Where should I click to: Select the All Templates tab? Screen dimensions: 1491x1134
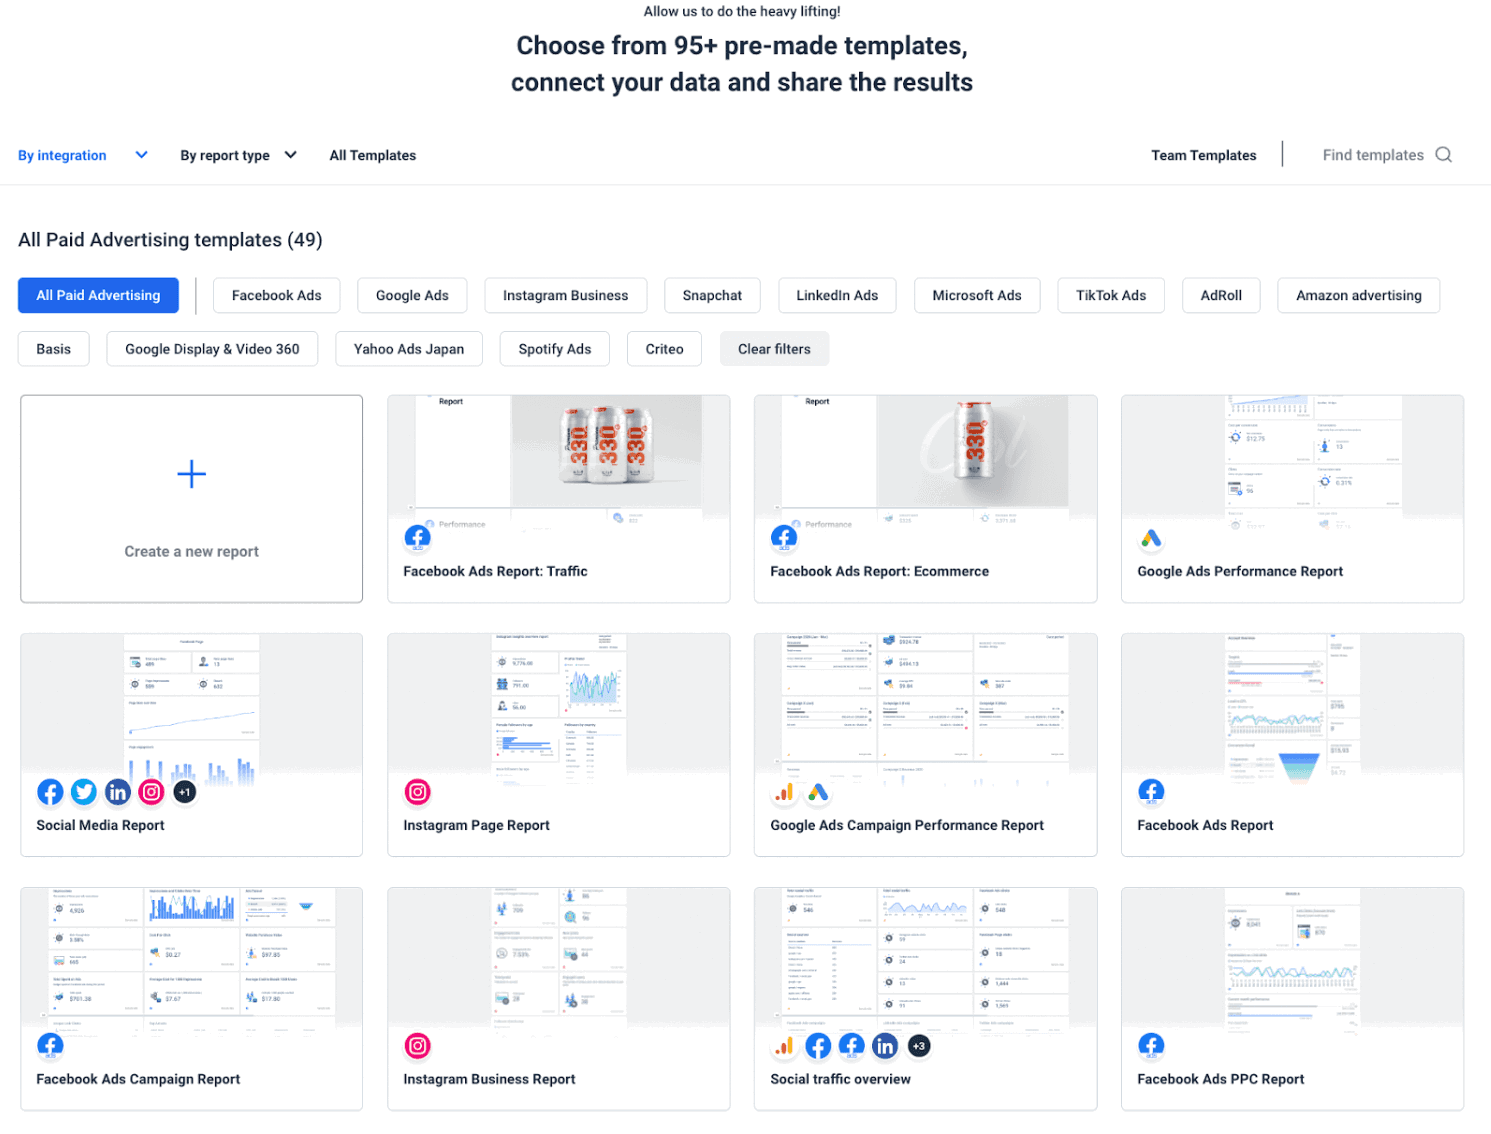(372, 155)
